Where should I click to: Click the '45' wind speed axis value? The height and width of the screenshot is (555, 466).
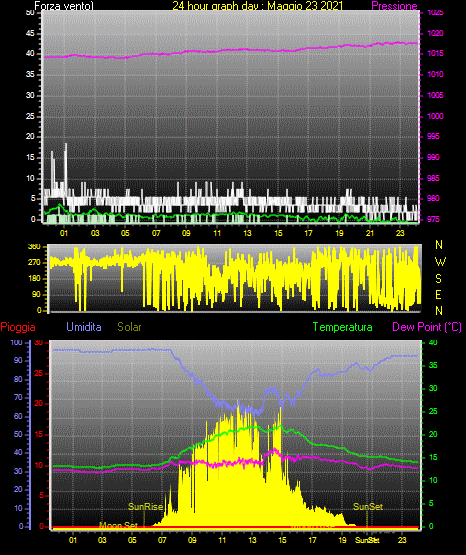tap(30, 34)
